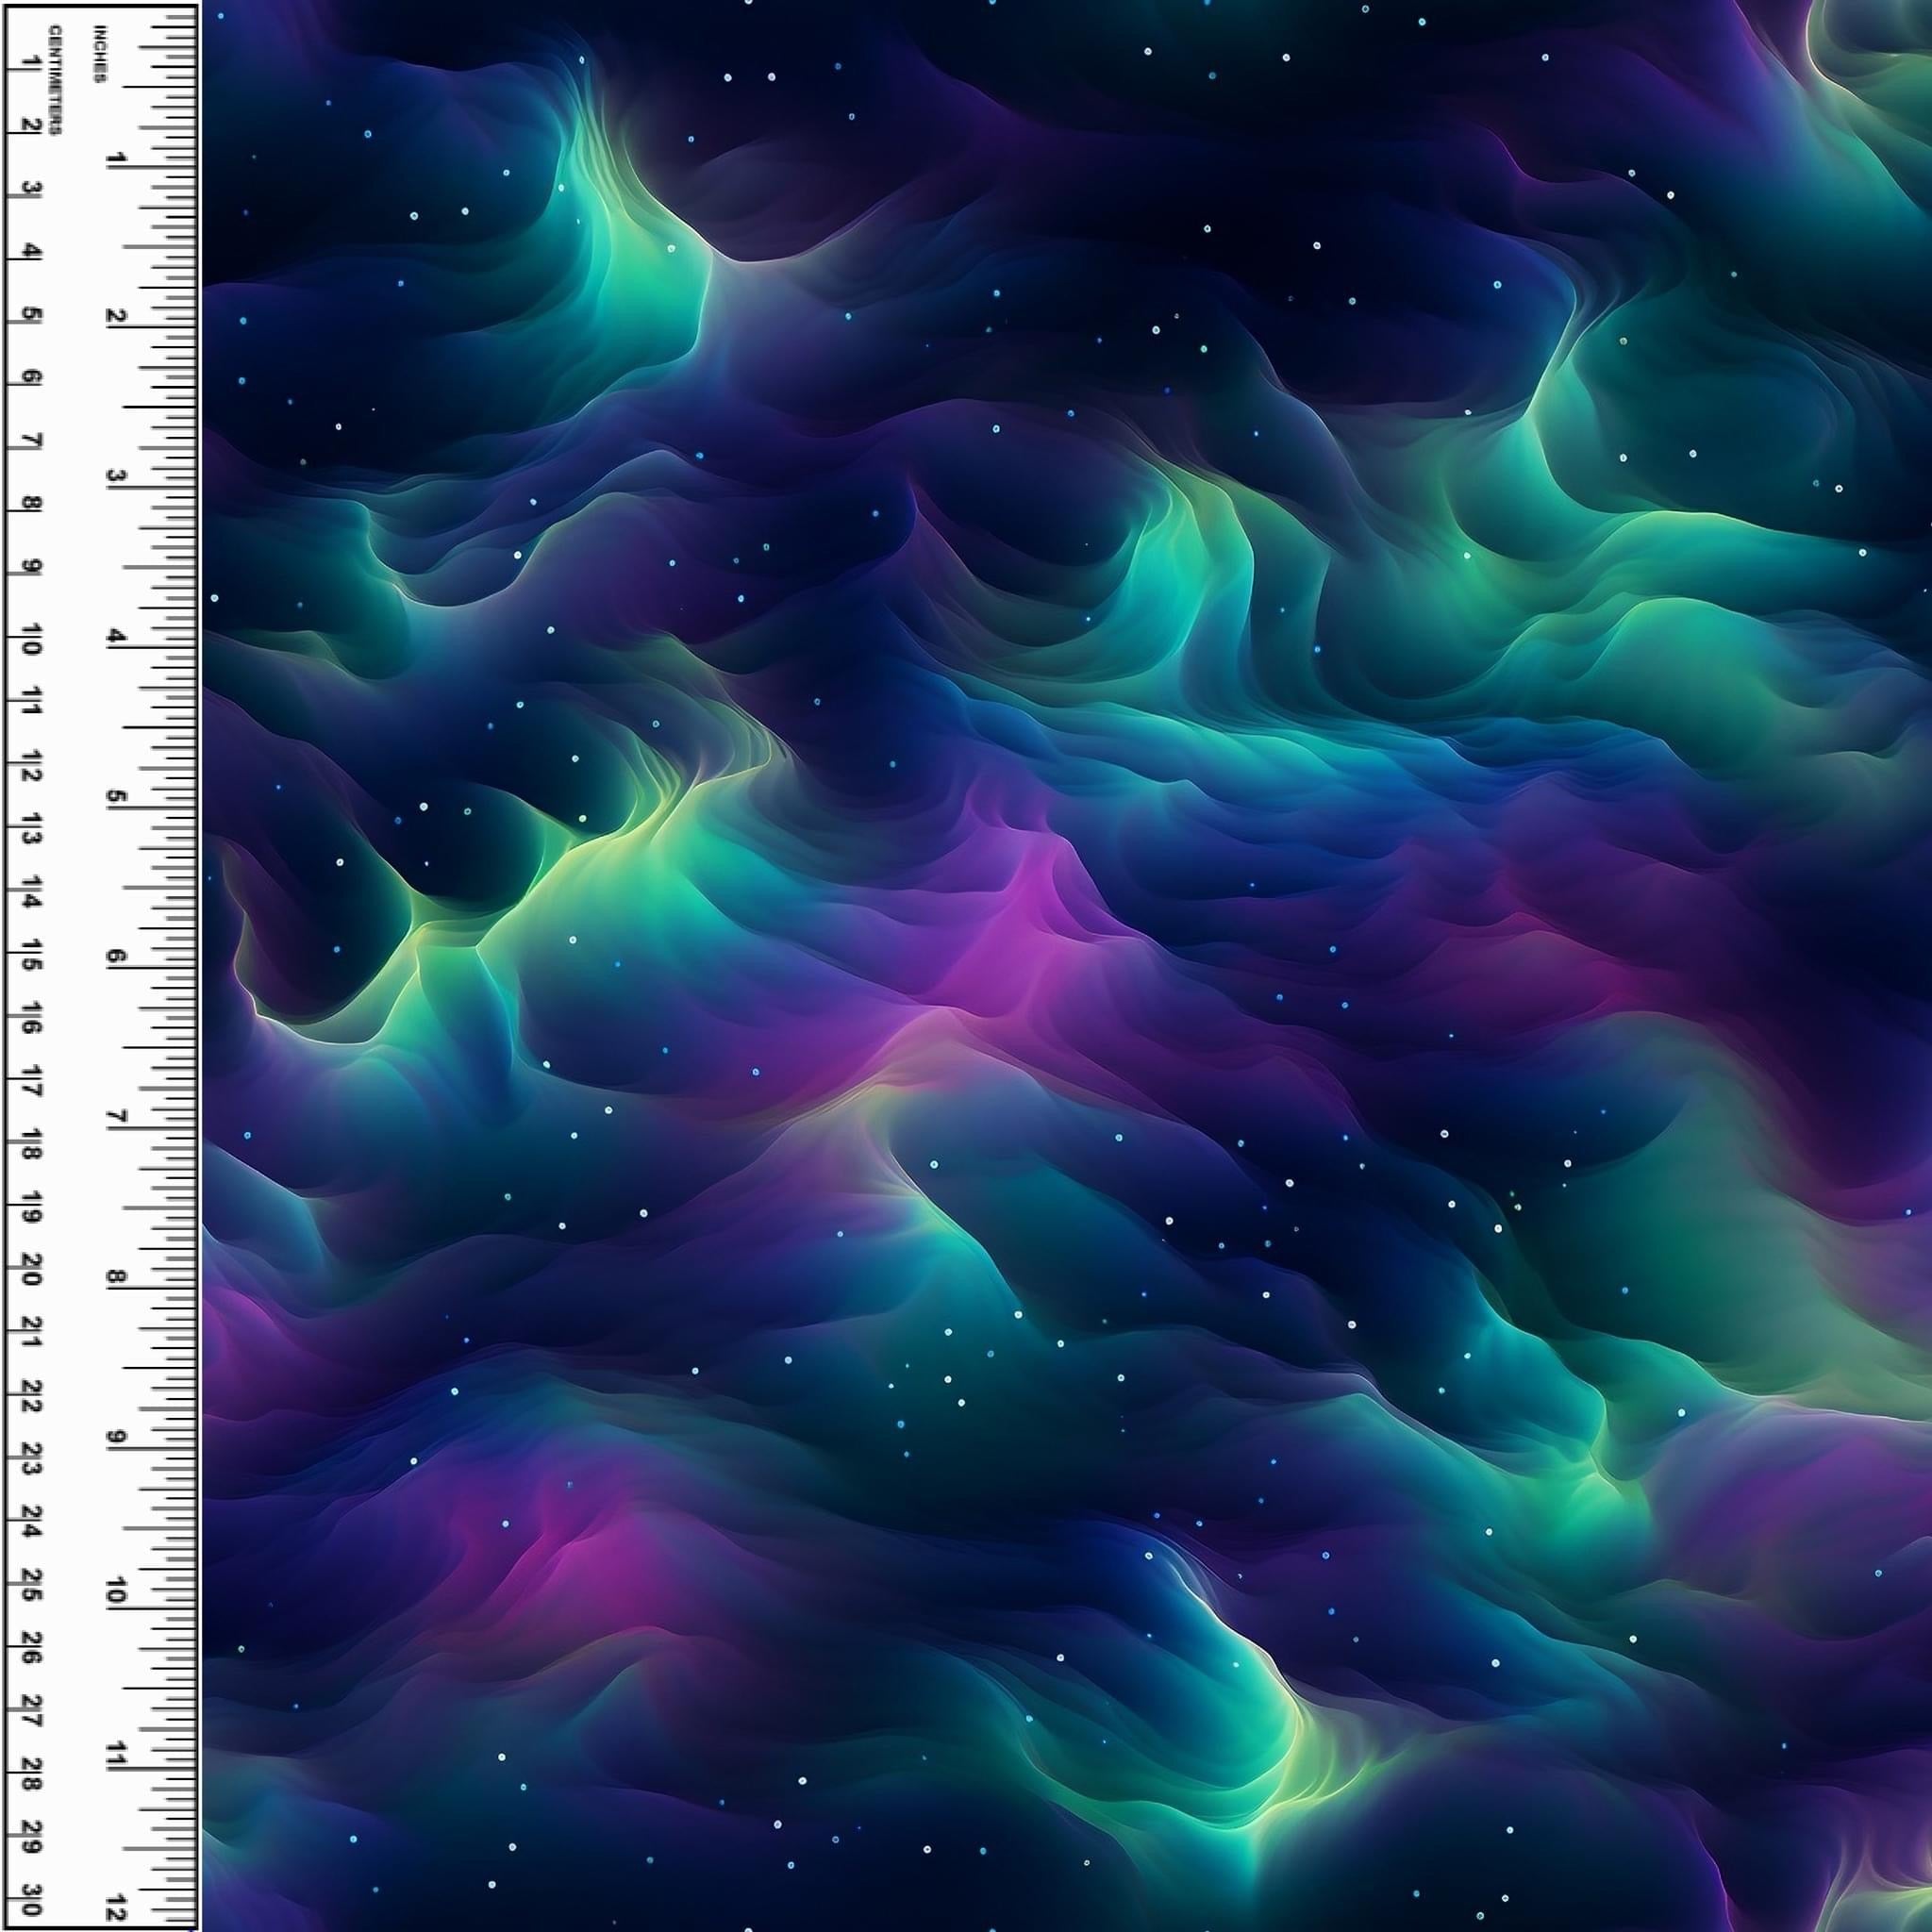Click the CENTIMETERS label on the ruler

pyautogui.click(x=54, y=80)
